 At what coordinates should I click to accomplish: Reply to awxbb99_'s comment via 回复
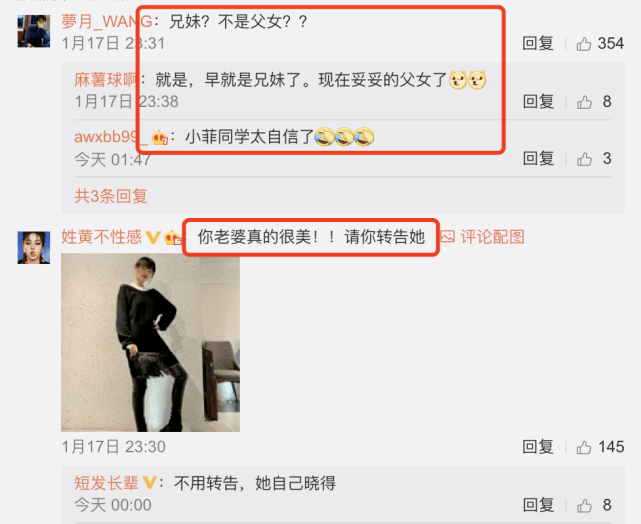538,159
